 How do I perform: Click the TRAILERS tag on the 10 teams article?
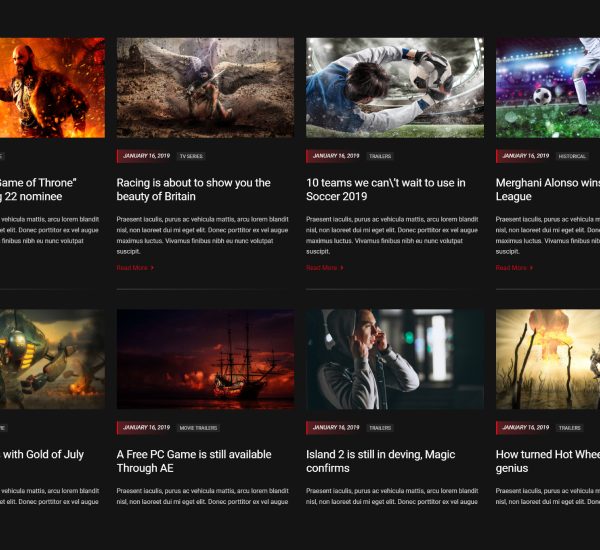tap(380, 156)
